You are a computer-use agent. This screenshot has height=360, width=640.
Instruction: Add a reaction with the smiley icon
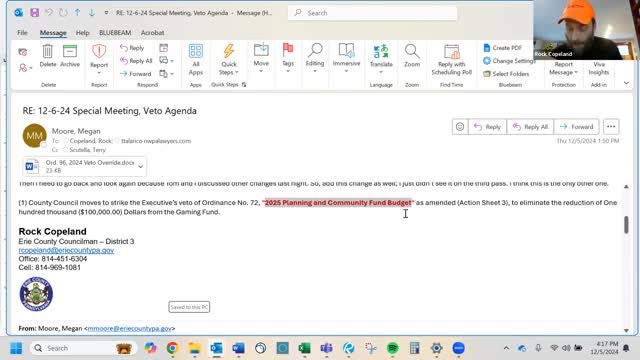point(460,127)
